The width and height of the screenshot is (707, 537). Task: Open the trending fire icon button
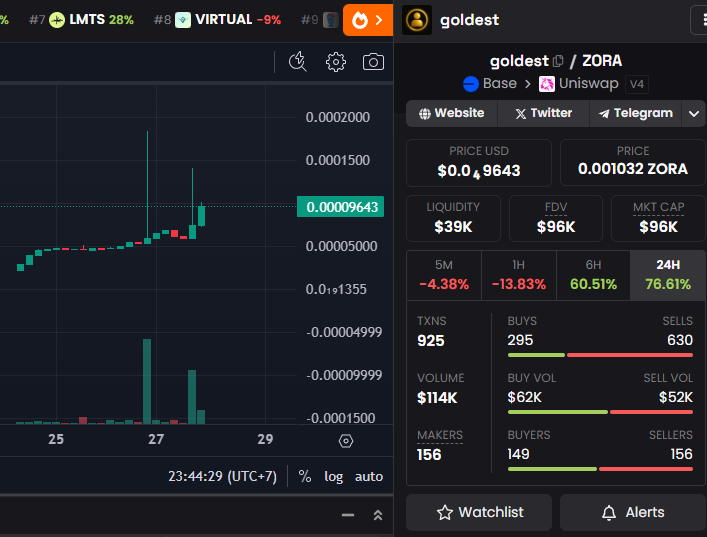pyautogui.click(x=368, y=20)
